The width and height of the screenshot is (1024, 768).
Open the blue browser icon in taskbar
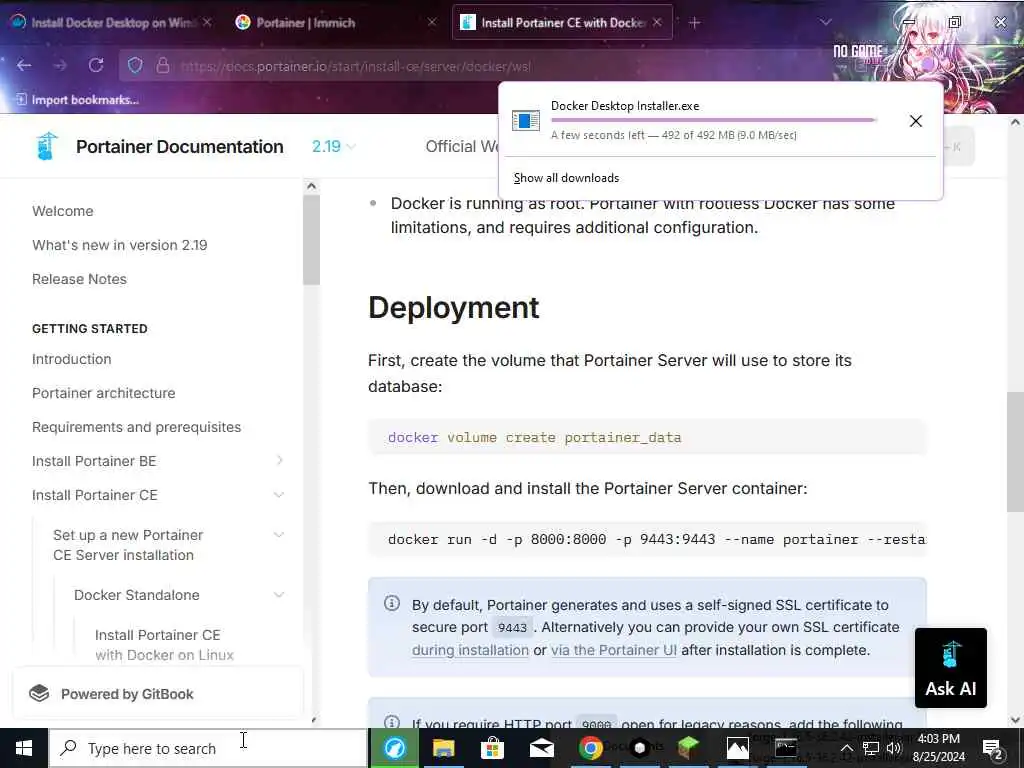click(394, 748)
